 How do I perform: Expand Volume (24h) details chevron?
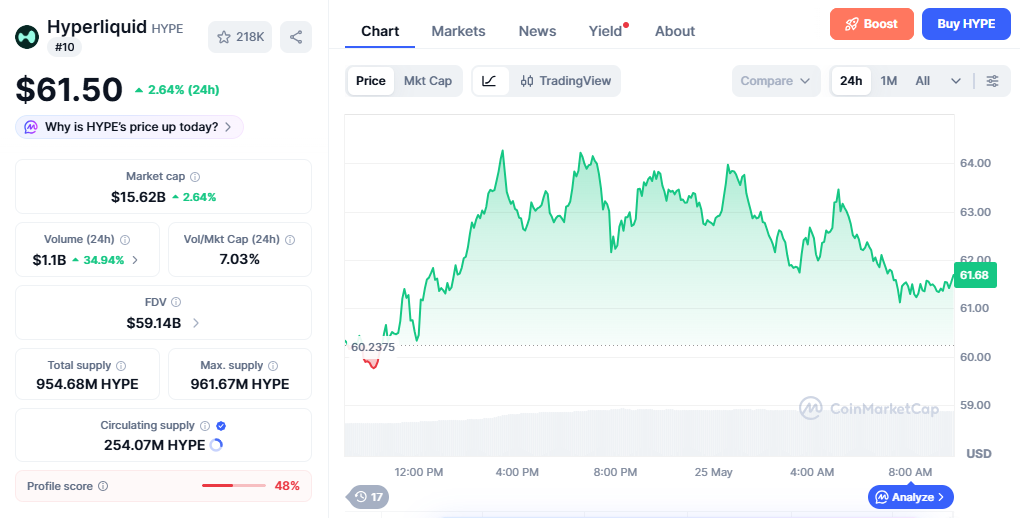tap(135, 260)
